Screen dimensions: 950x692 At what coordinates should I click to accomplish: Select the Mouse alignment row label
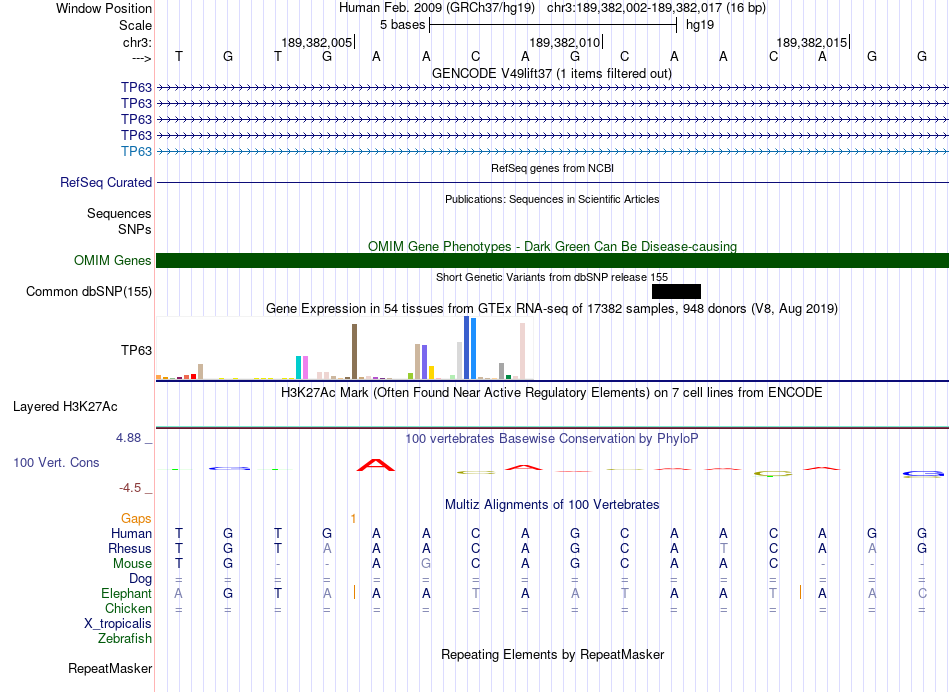coord(132,564)
